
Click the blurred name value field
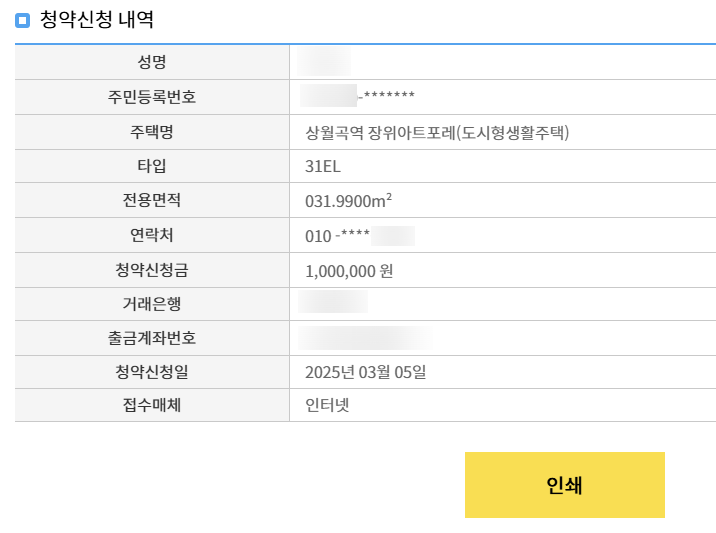click(x=324, y=61)
